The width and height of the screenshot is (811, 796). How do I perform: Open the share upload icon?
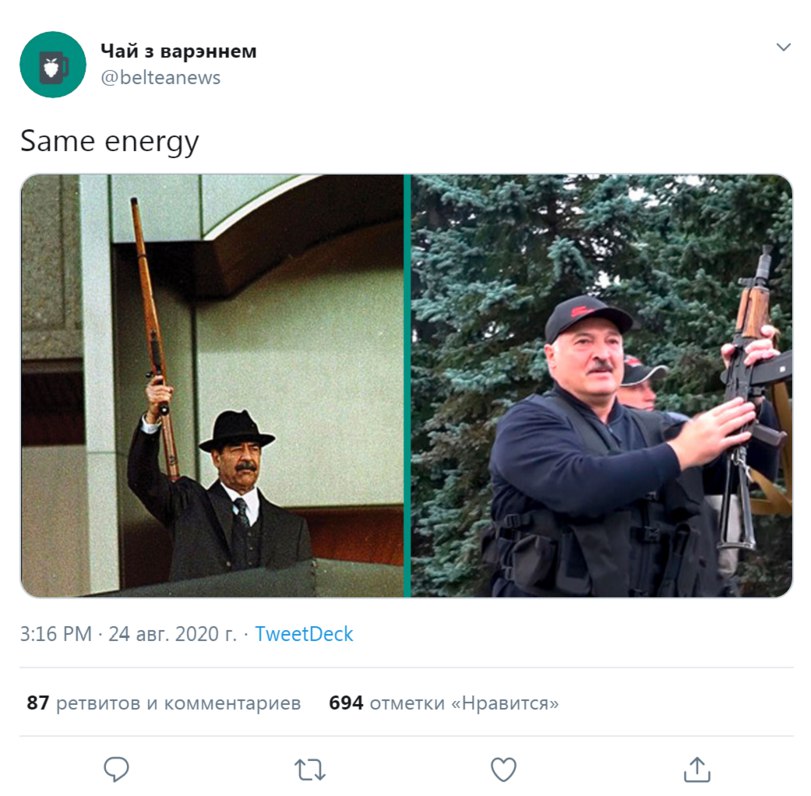tap(697, 769)
